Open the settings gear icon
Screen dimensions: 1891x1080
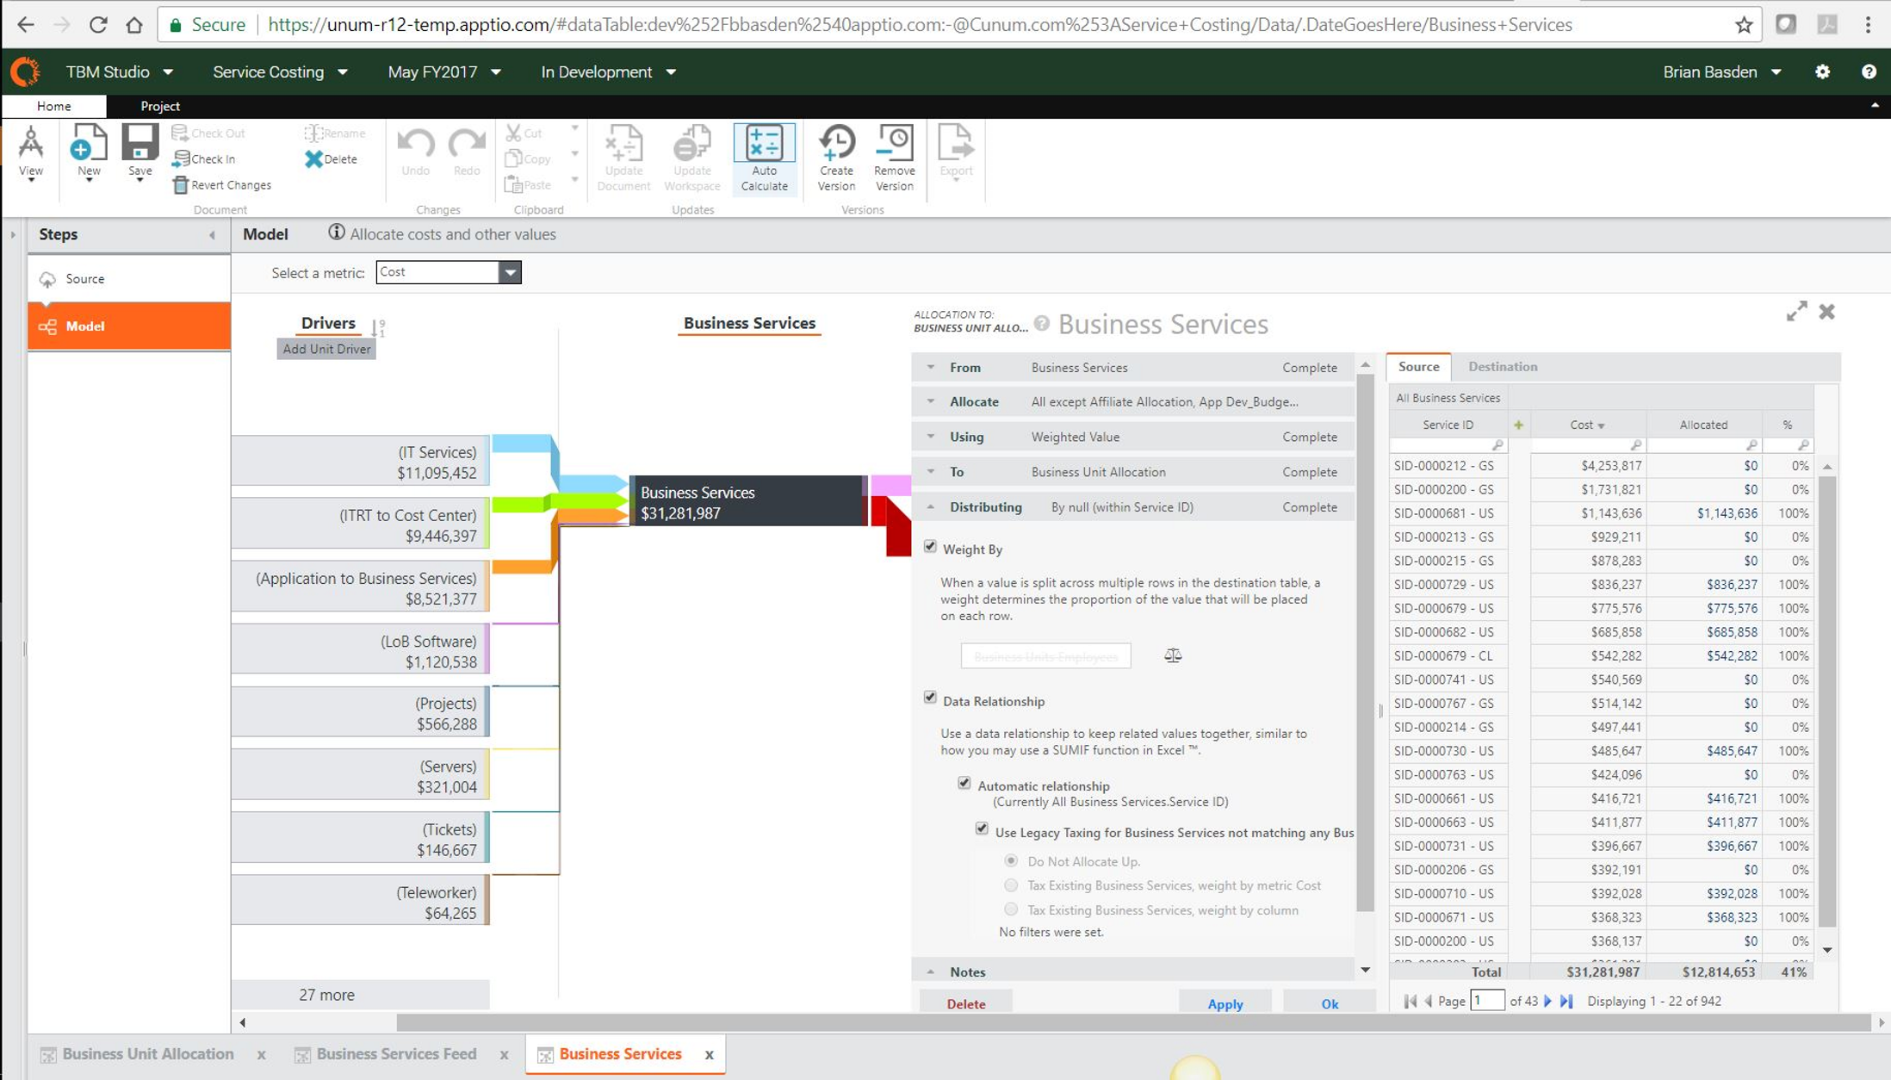(1822, 72)
